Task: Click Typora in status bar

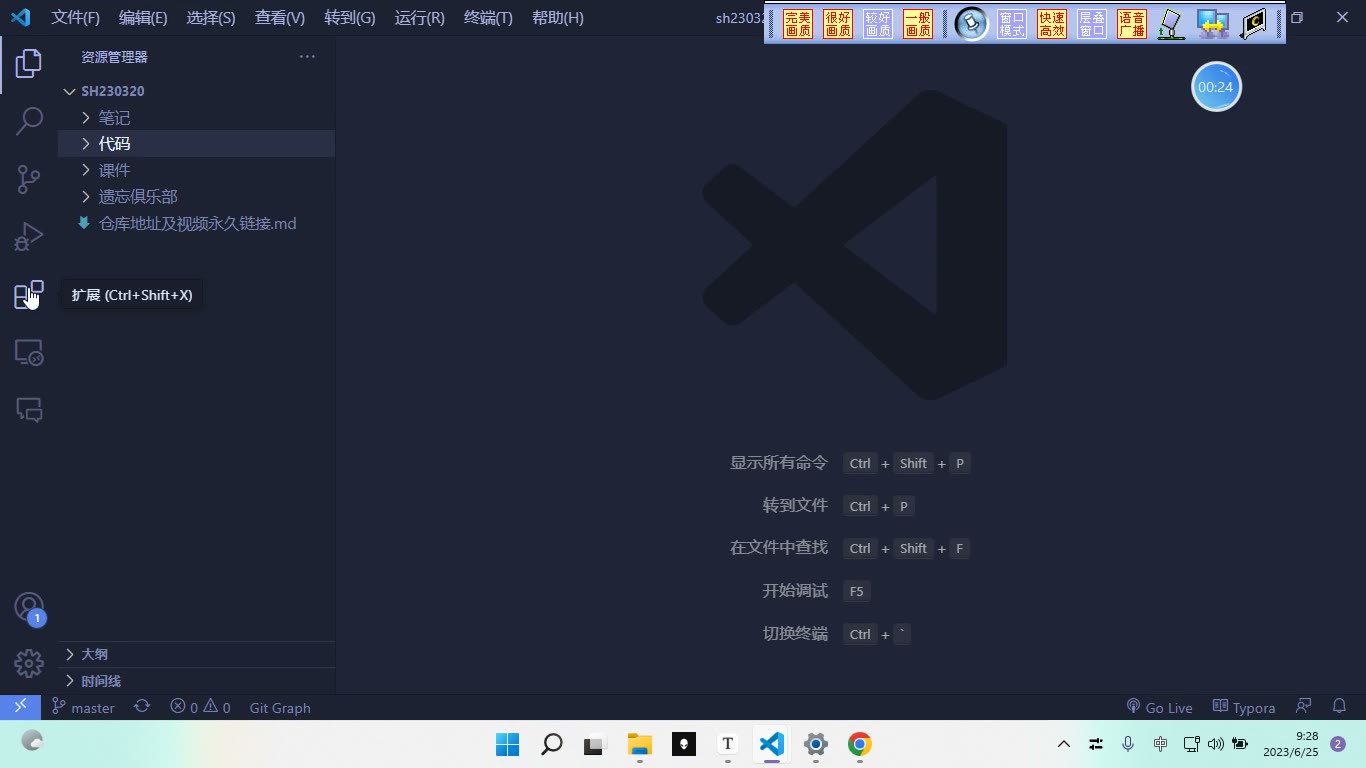Action: coord(1244,707)
